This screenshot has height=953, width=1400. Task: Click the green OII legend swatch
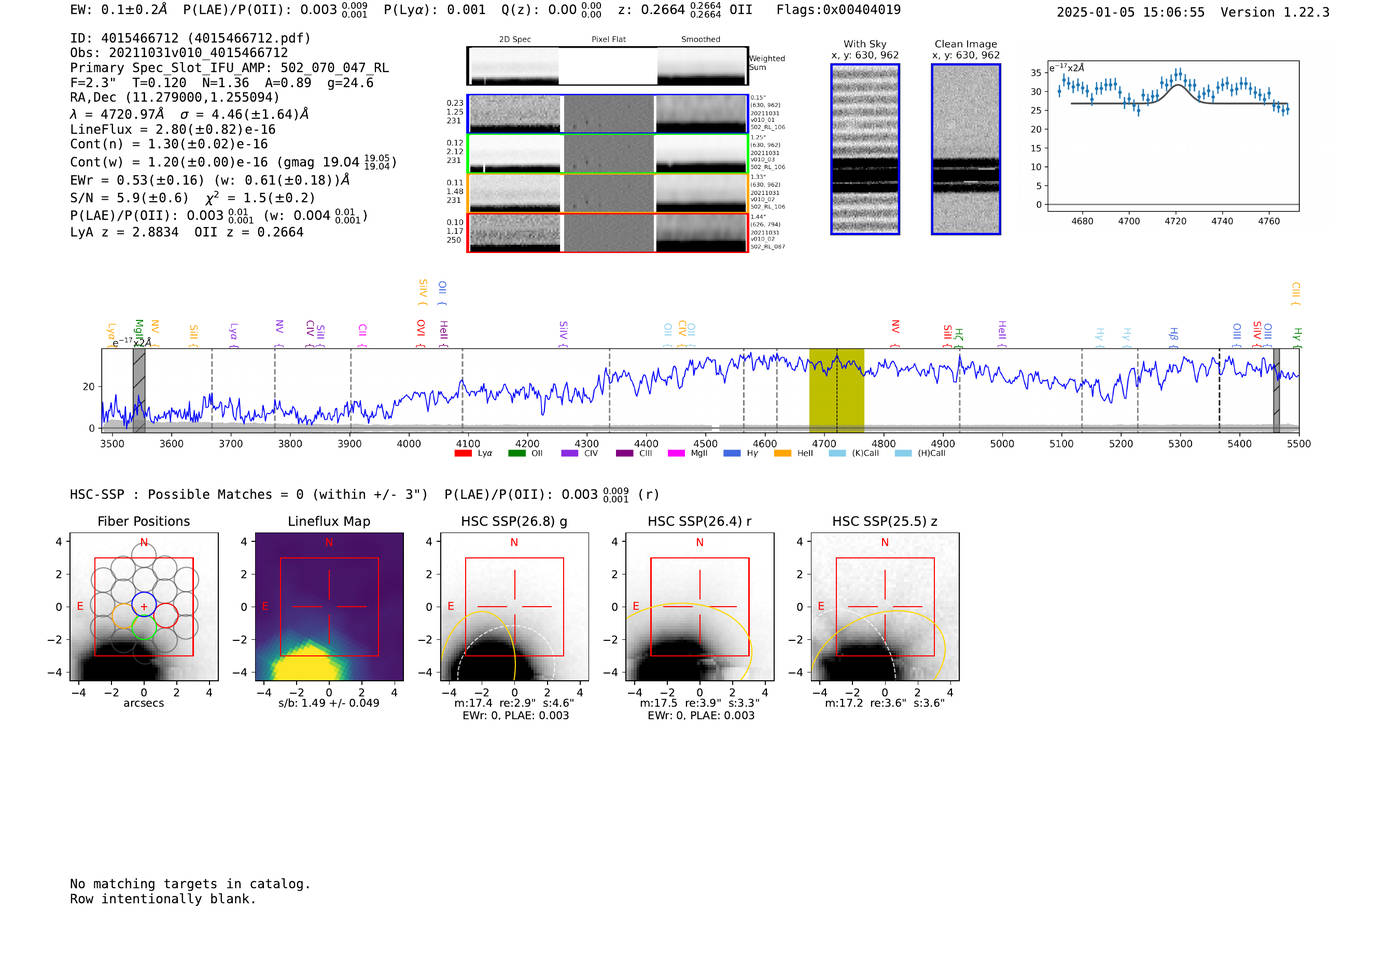[x=517, y=454]
